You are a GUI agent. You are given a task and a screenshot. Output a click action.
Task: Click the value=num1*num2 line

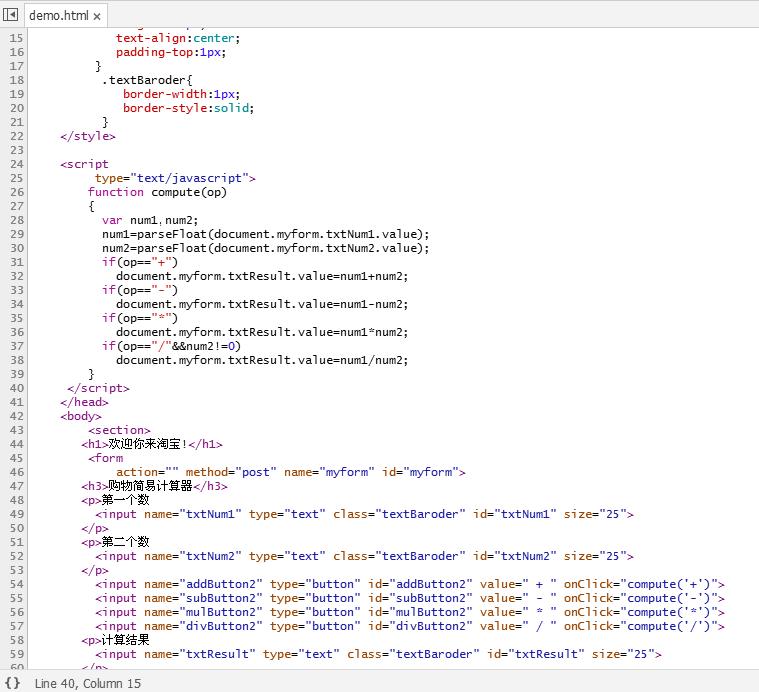pos(262,332)
